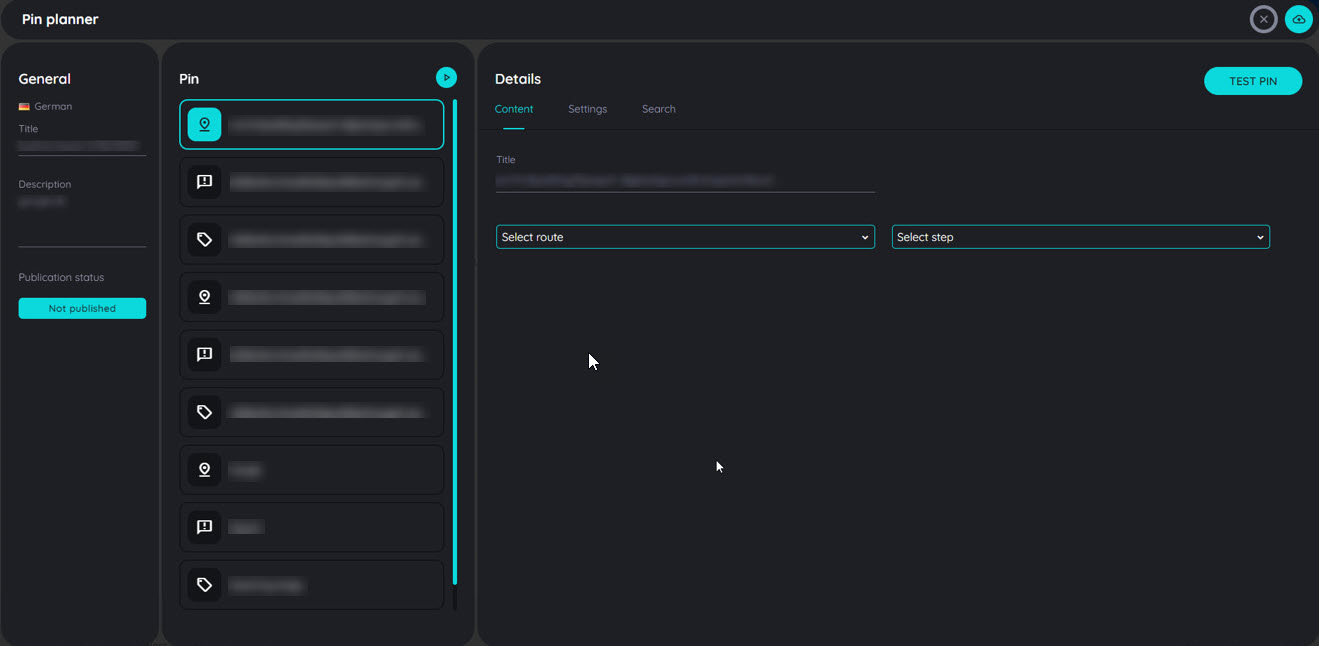Screen dimensions: 1319x646
Task: Select the Content tab
Action: (x=513, y=109)
